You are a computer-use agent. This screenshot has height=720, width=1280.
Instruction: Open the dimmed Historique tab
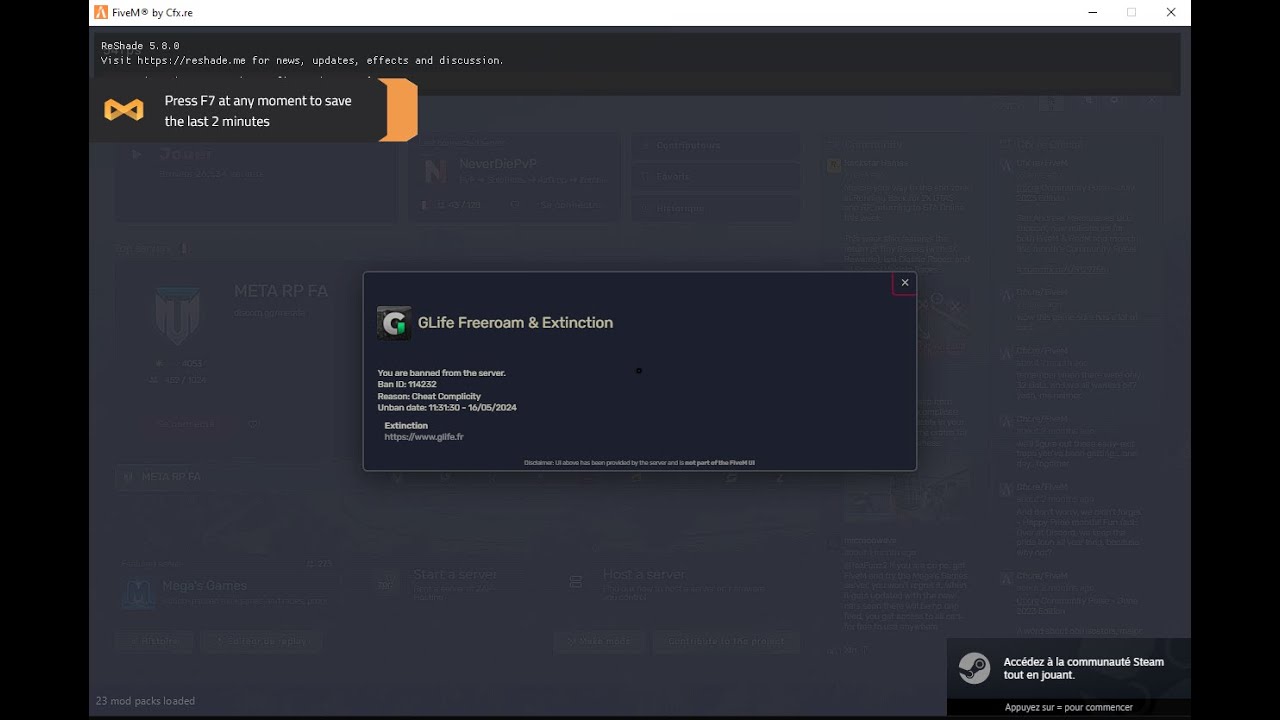point(717,209)
